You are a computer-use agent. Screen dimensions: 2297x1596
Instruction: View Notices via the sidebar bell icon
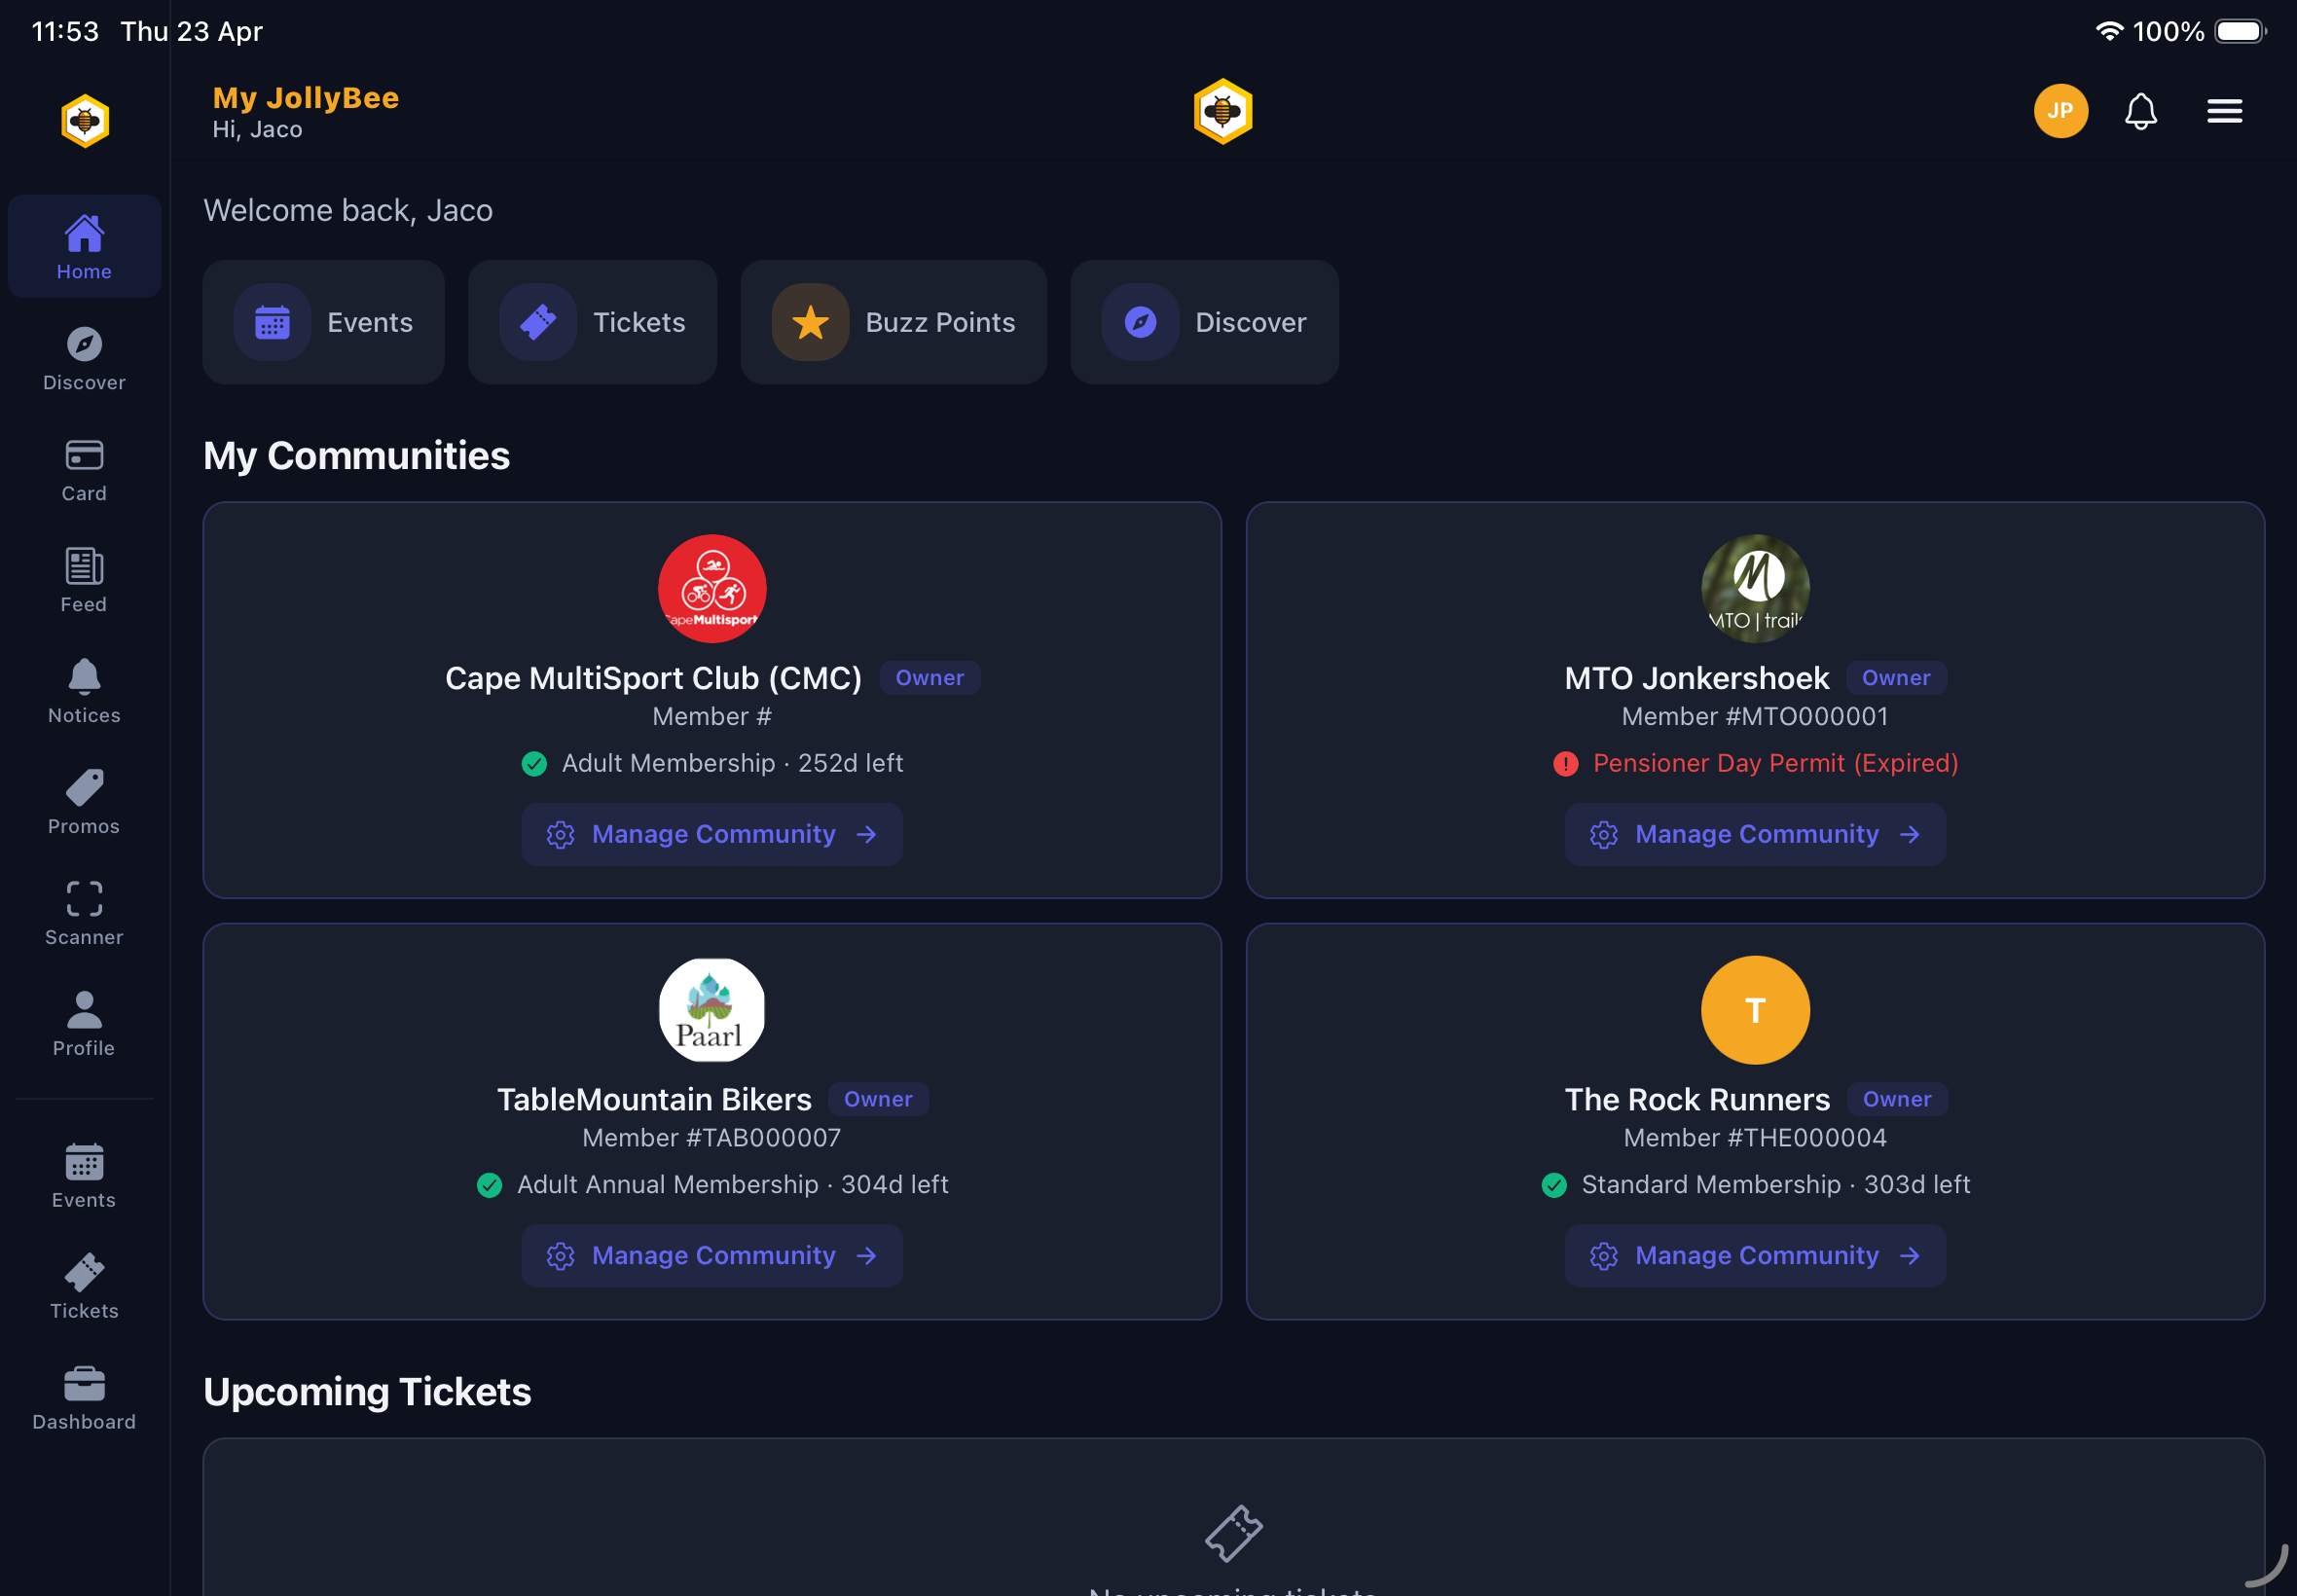point(84,689)
